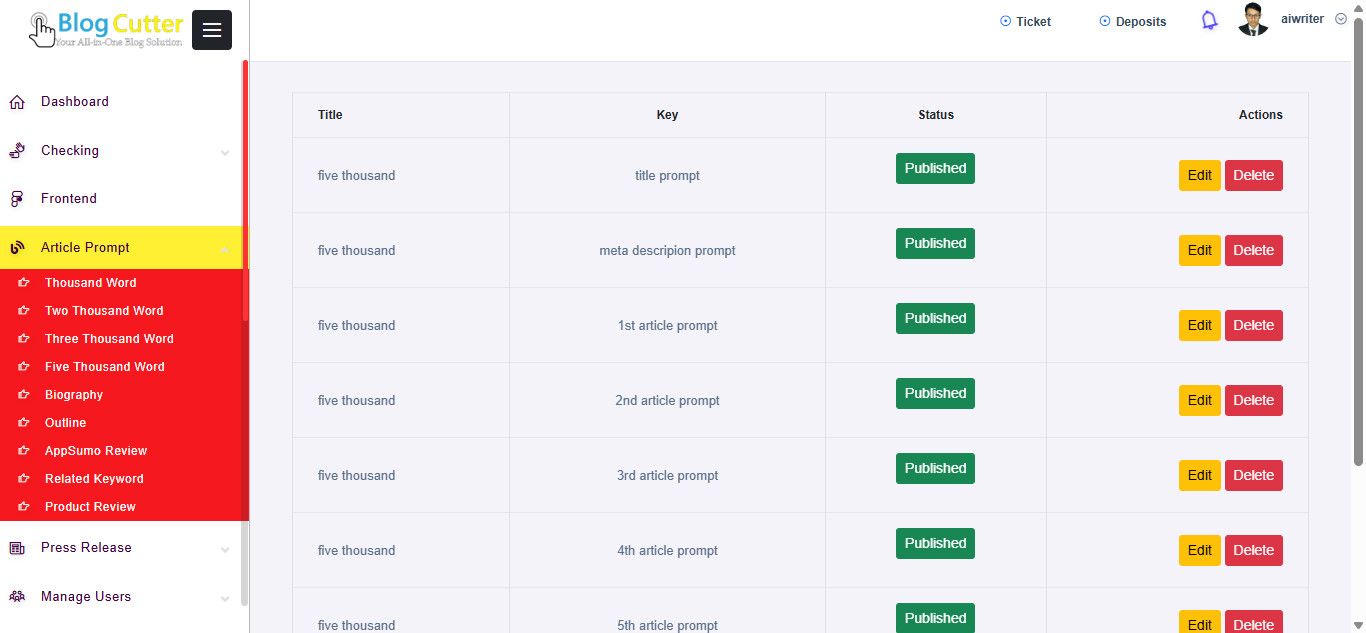Click the hamburger menu toggle button
This screenshot has width=1366, height=633.
[x=211, y=30]
